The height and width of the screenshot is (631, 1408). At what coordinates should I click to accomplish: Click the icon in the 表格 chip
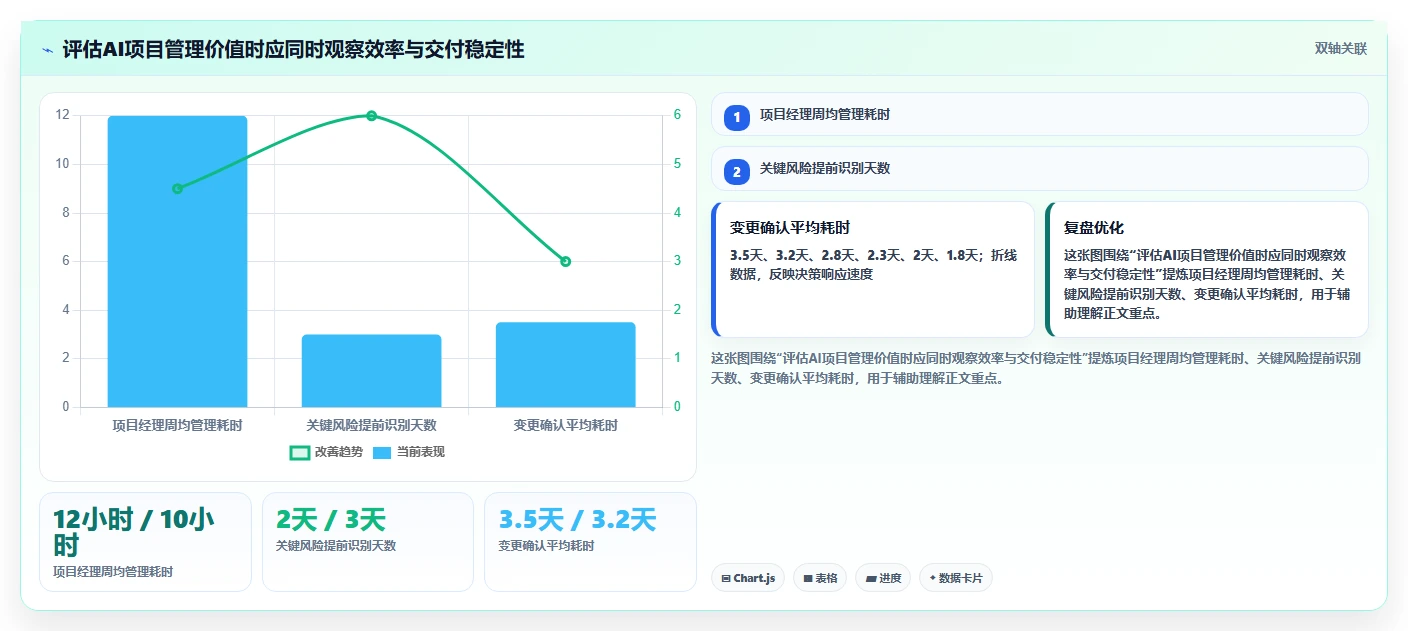pos(808,579)
